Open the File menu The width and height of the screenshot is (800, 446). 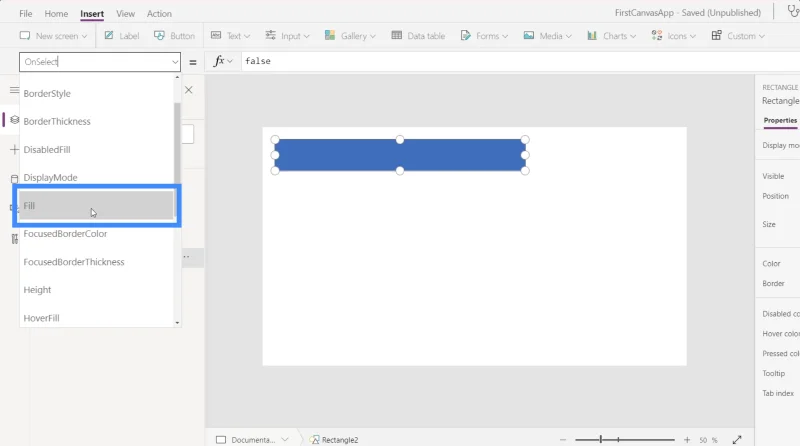coord(26,14)
